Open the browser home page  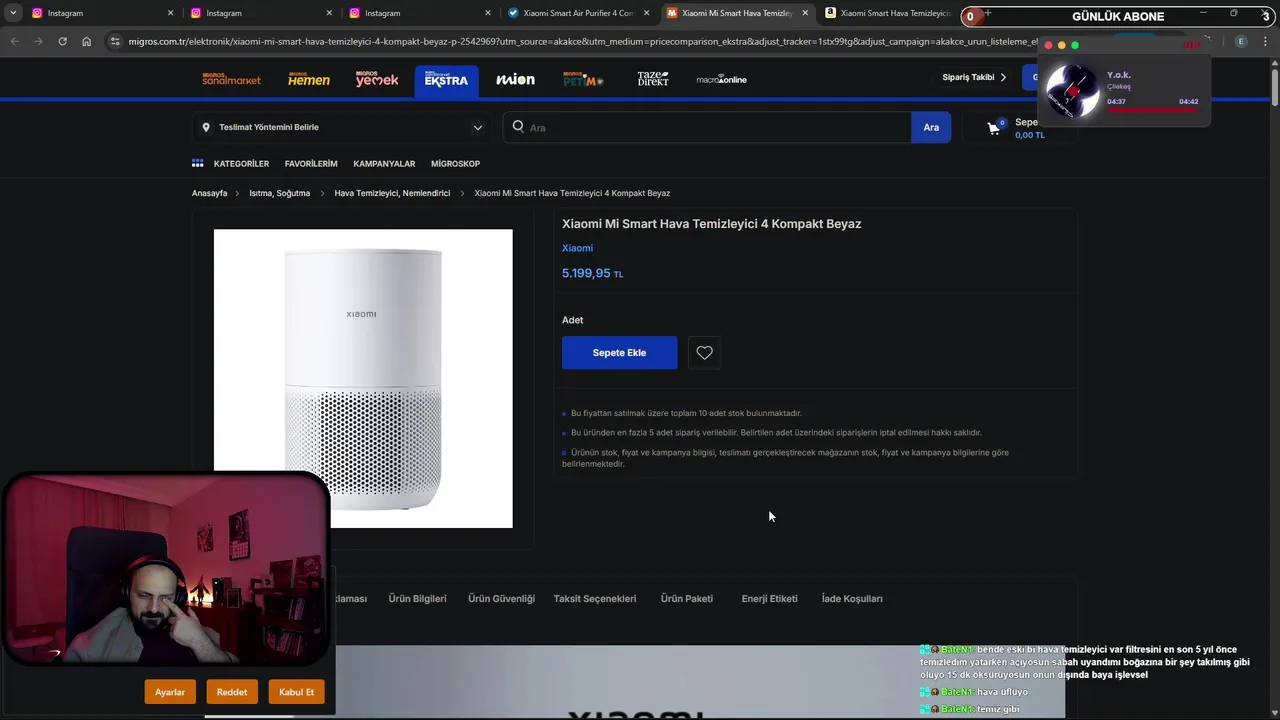86,41
